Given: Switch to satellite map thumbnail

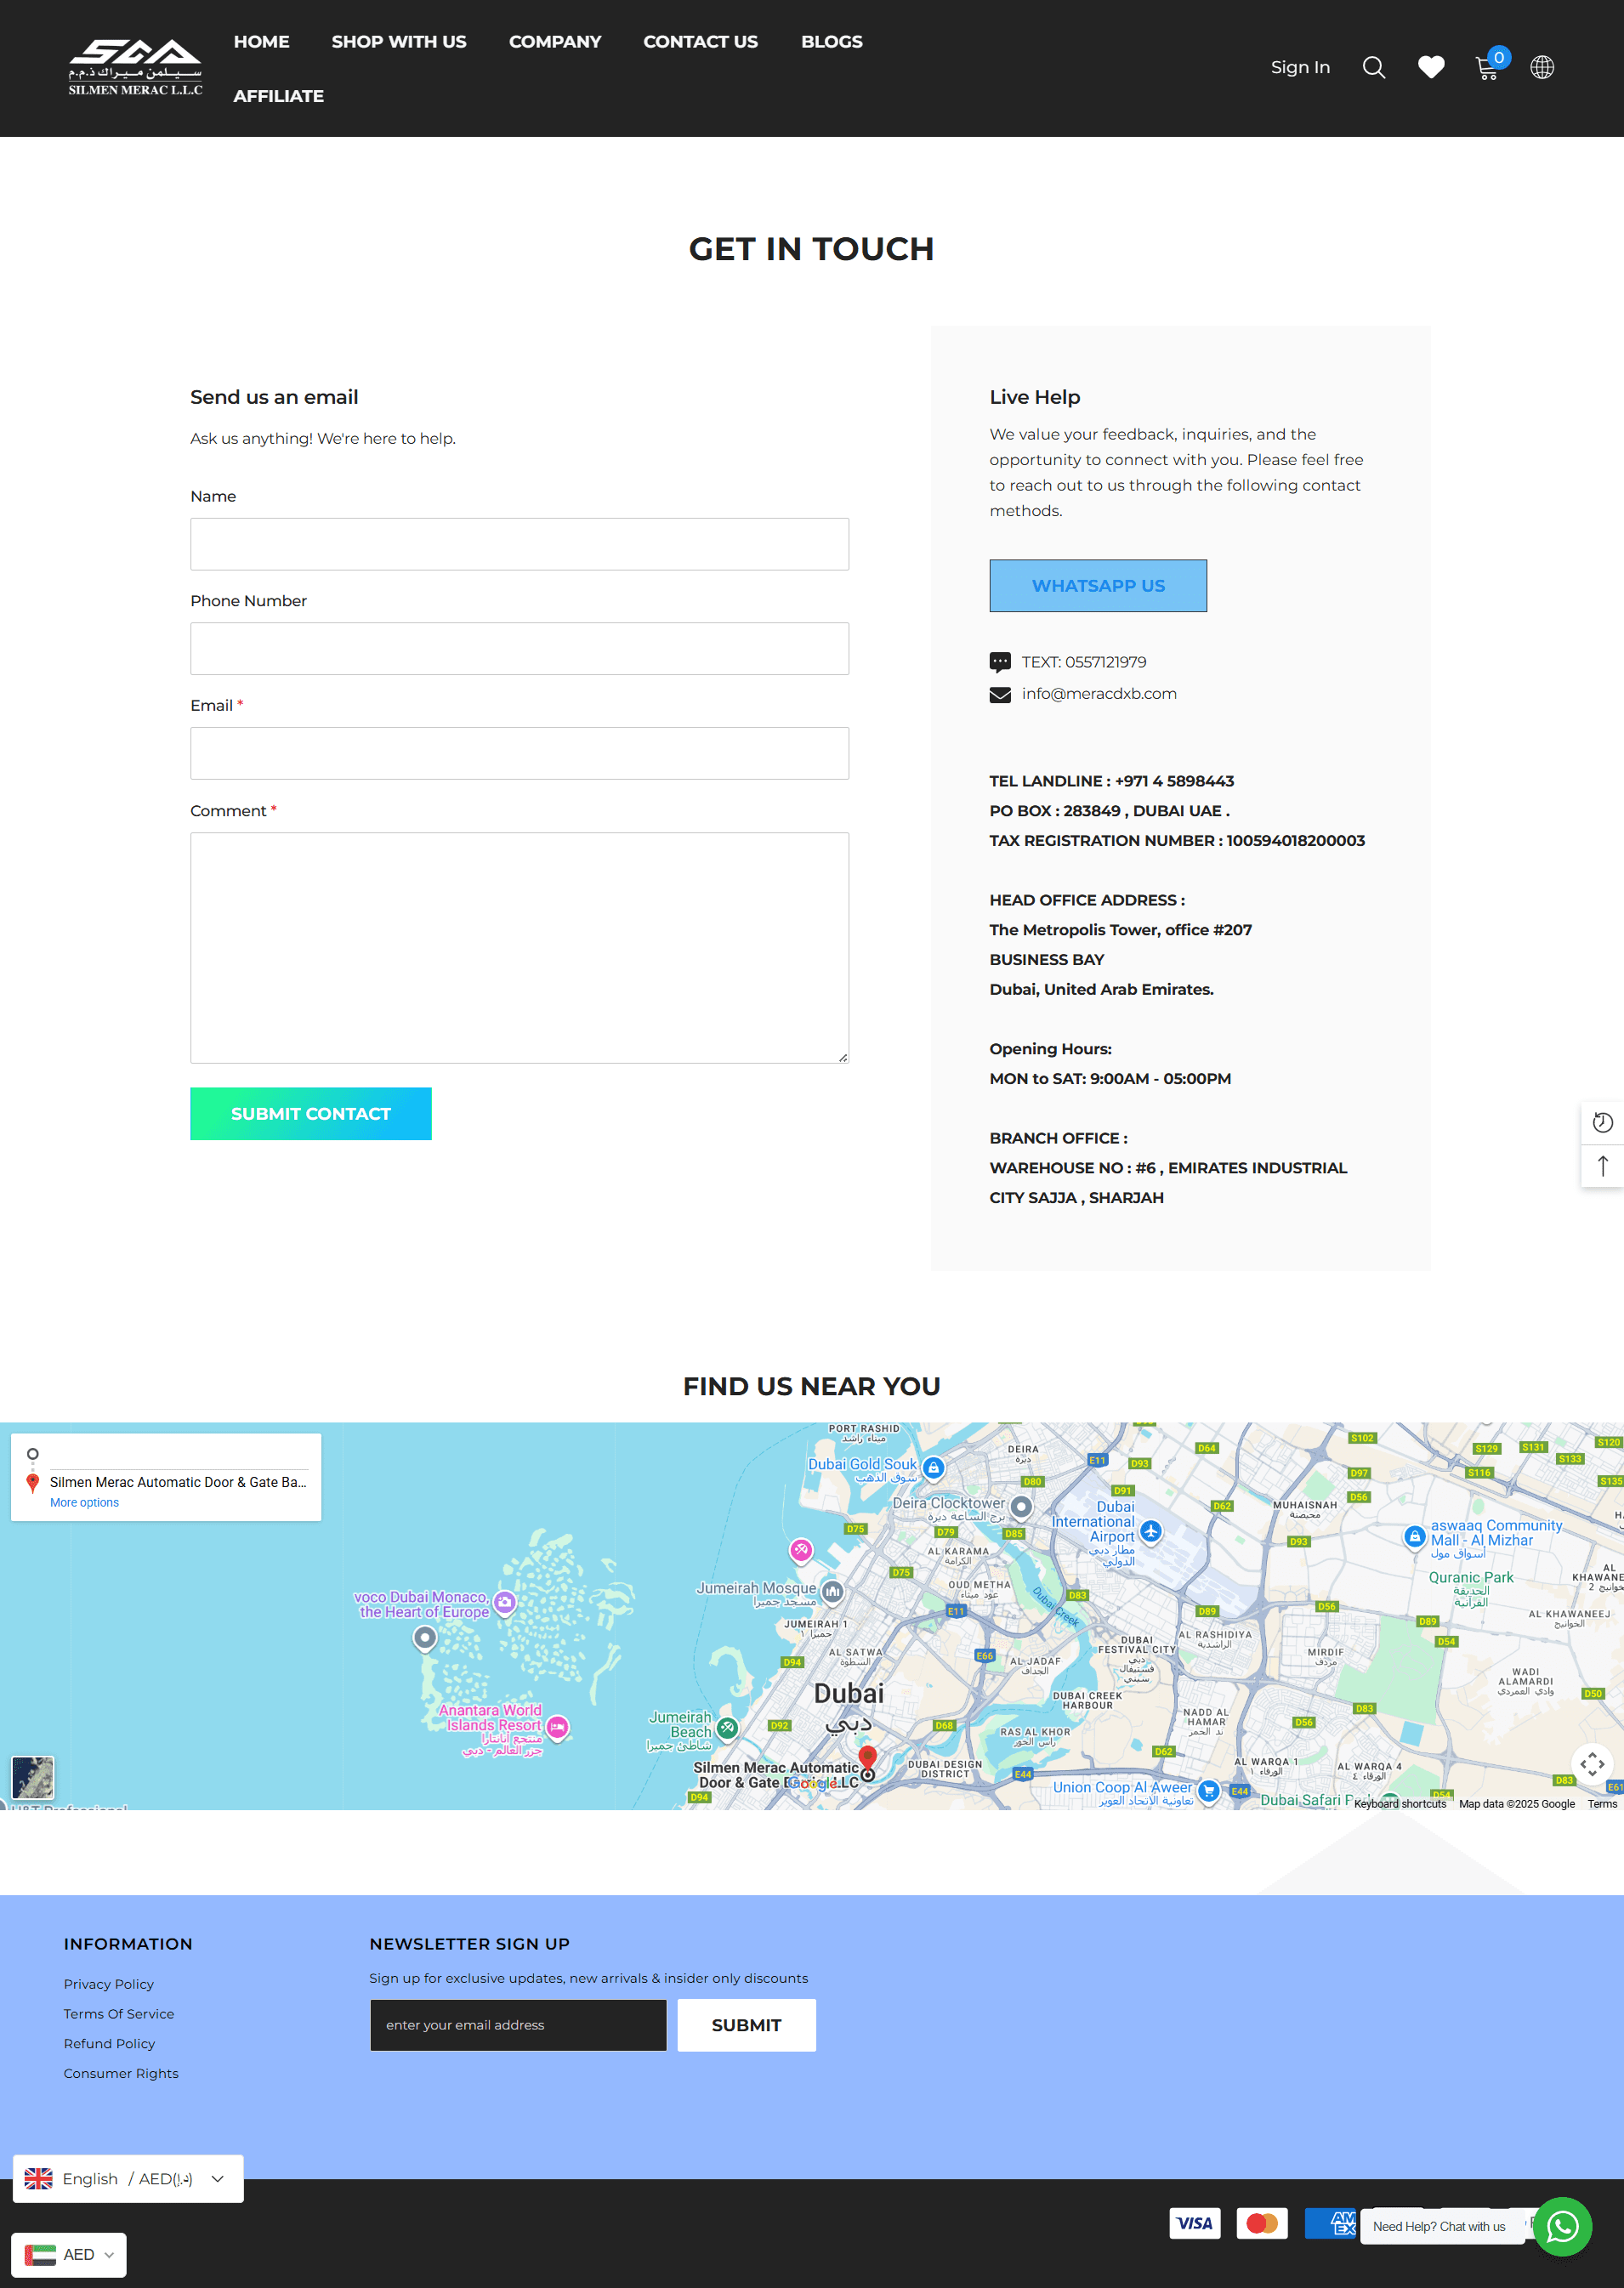Looking at the screenshot, I should pos(33,1777).
